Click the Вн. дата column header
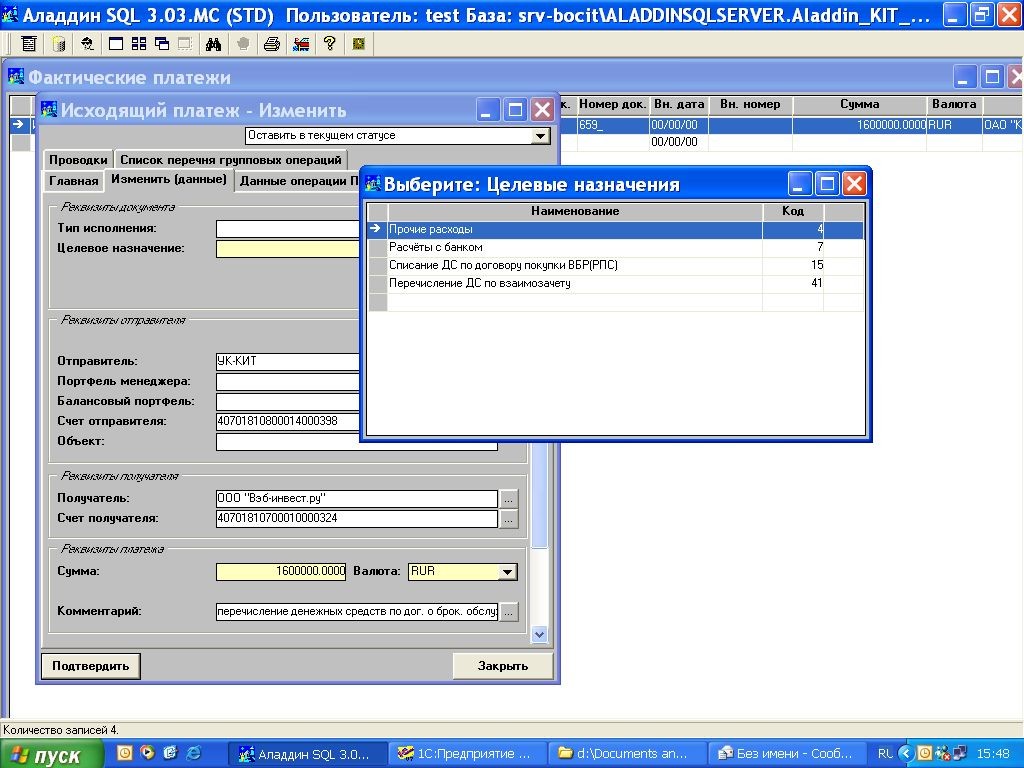 click(x=679, y=104)
